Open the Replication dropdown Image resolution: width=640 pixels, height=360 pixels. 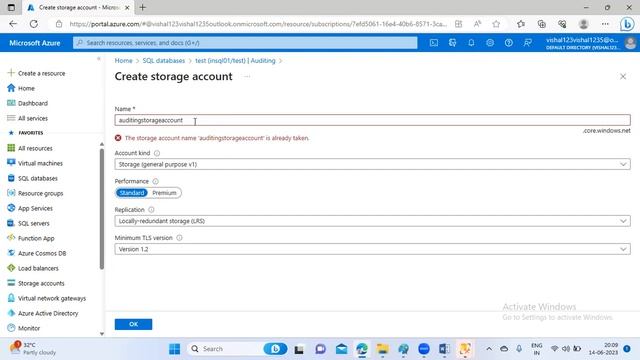372,221
